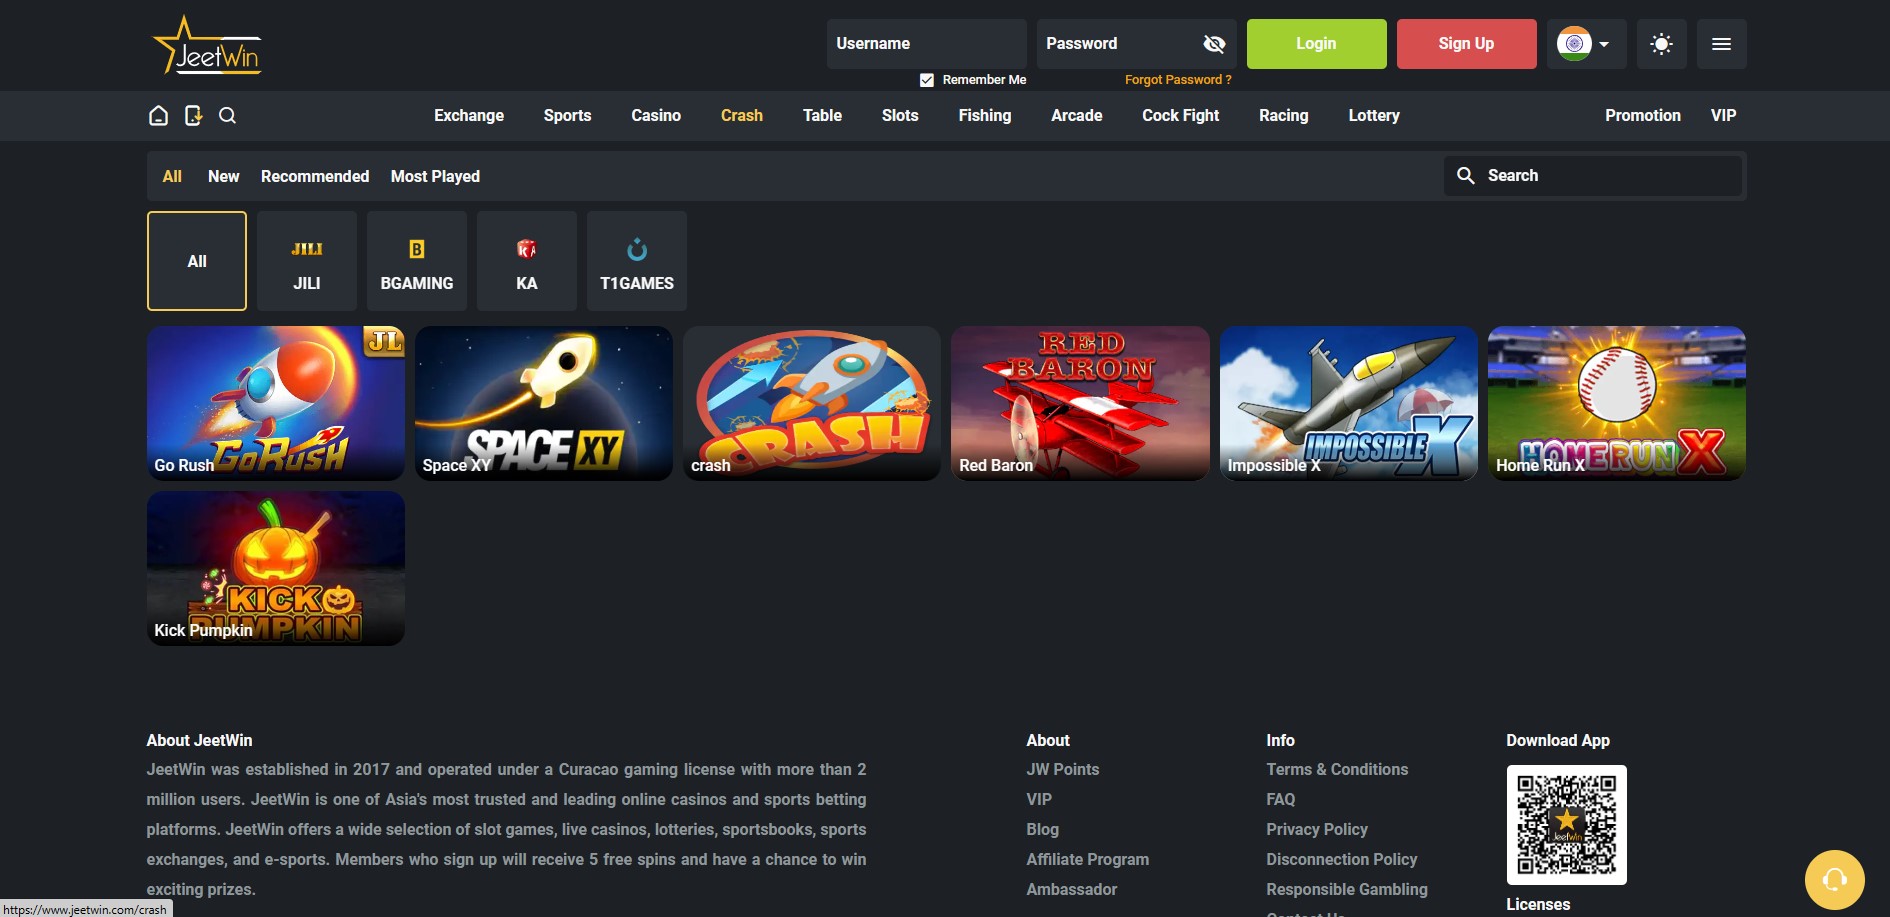Select the All providers tile
Viewport: 1890px width, 917px height.
tap(197, 261)
